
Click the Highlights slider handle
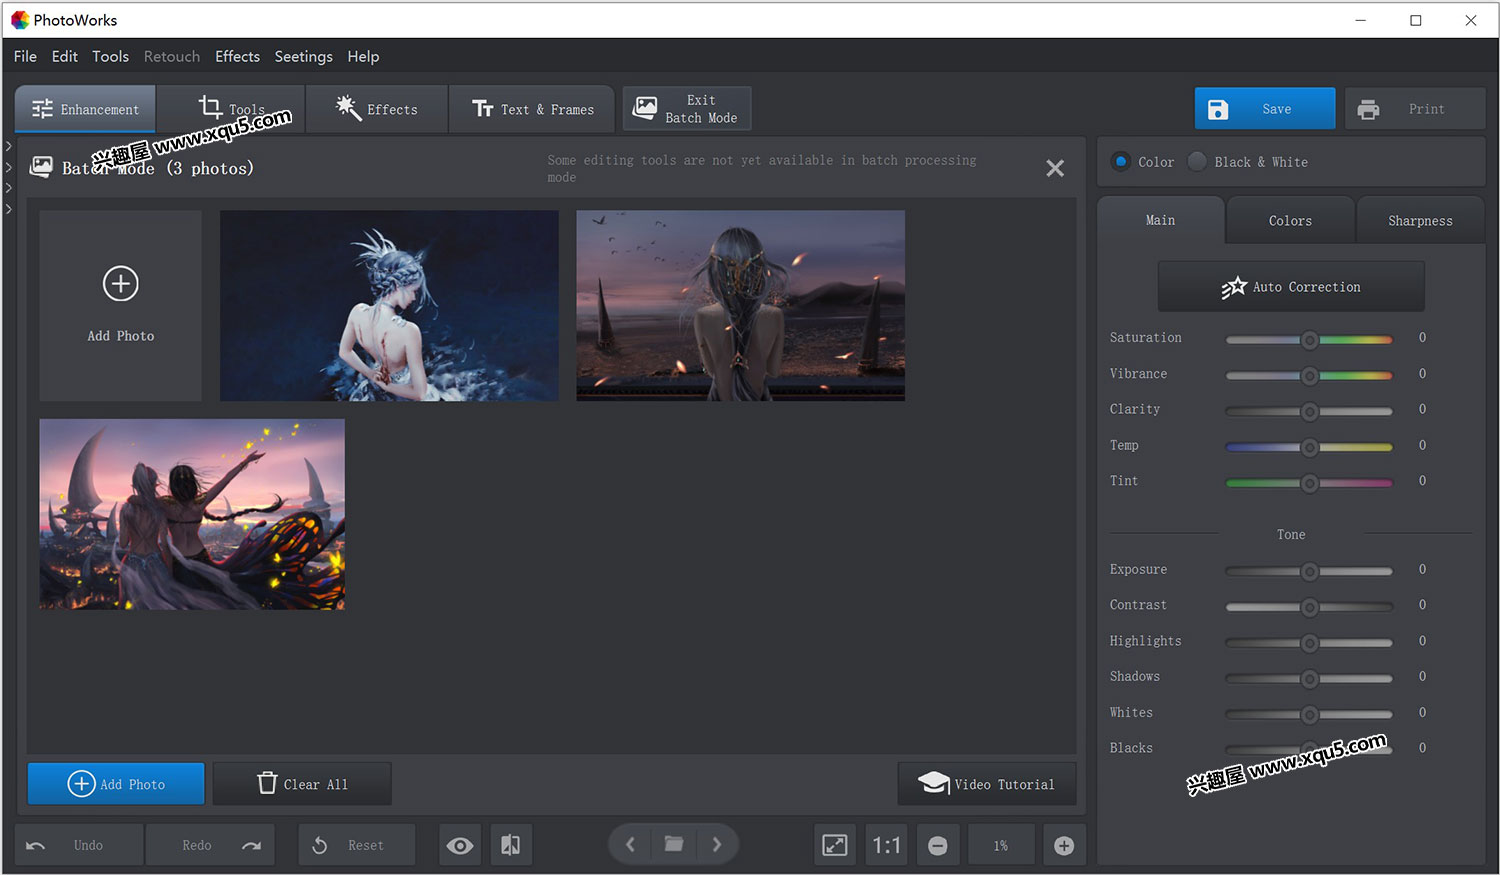tap(1309, 643)
